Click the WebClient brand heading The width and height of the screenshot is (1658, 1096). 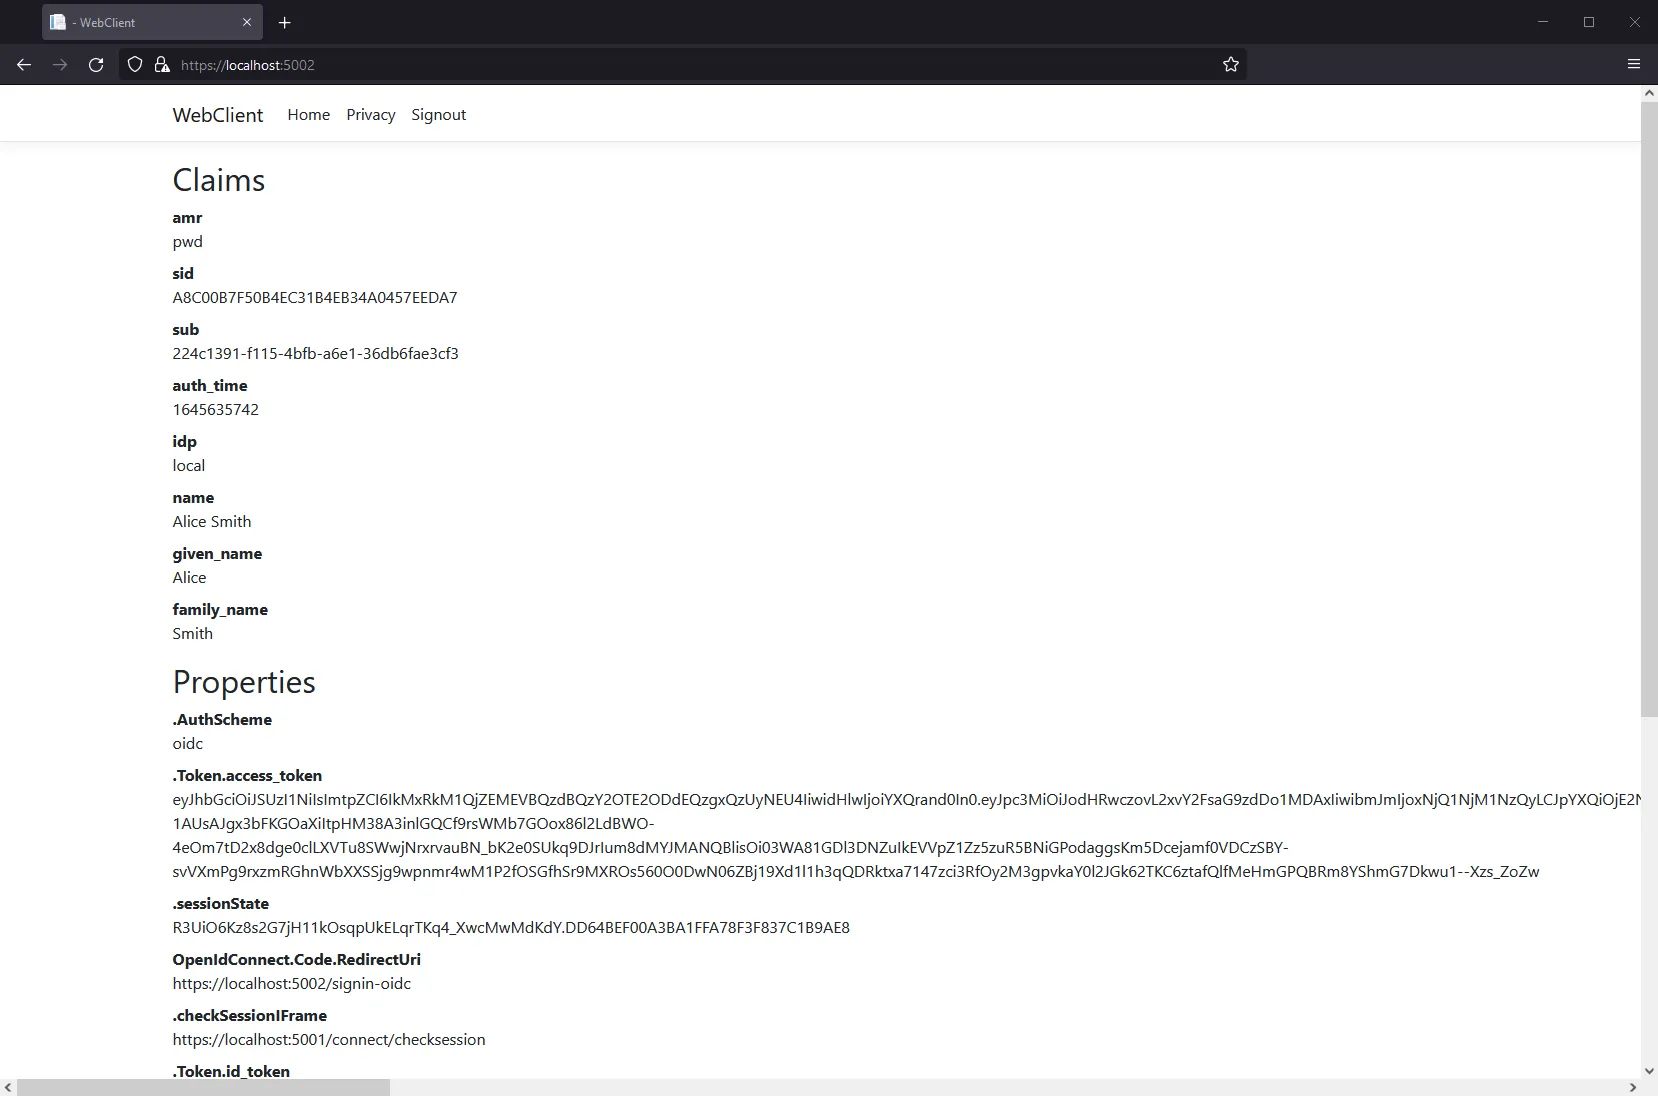217,114
